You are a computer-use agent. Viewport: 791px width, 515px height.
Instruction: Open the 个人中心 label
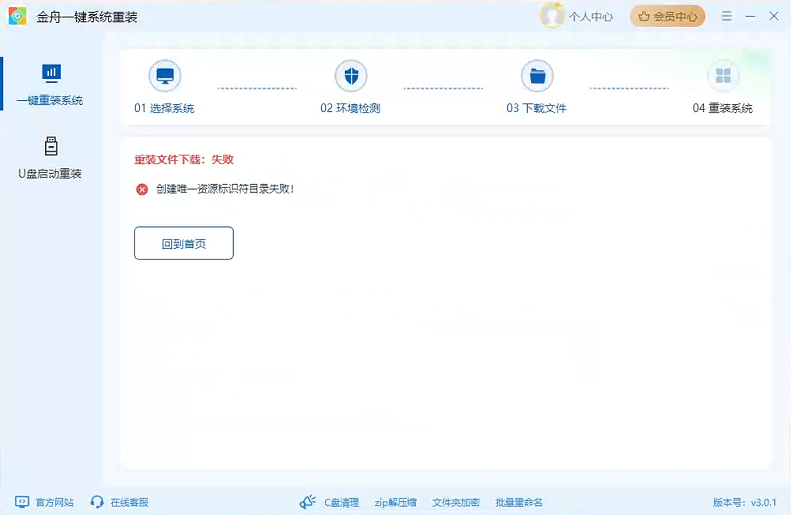591,17
